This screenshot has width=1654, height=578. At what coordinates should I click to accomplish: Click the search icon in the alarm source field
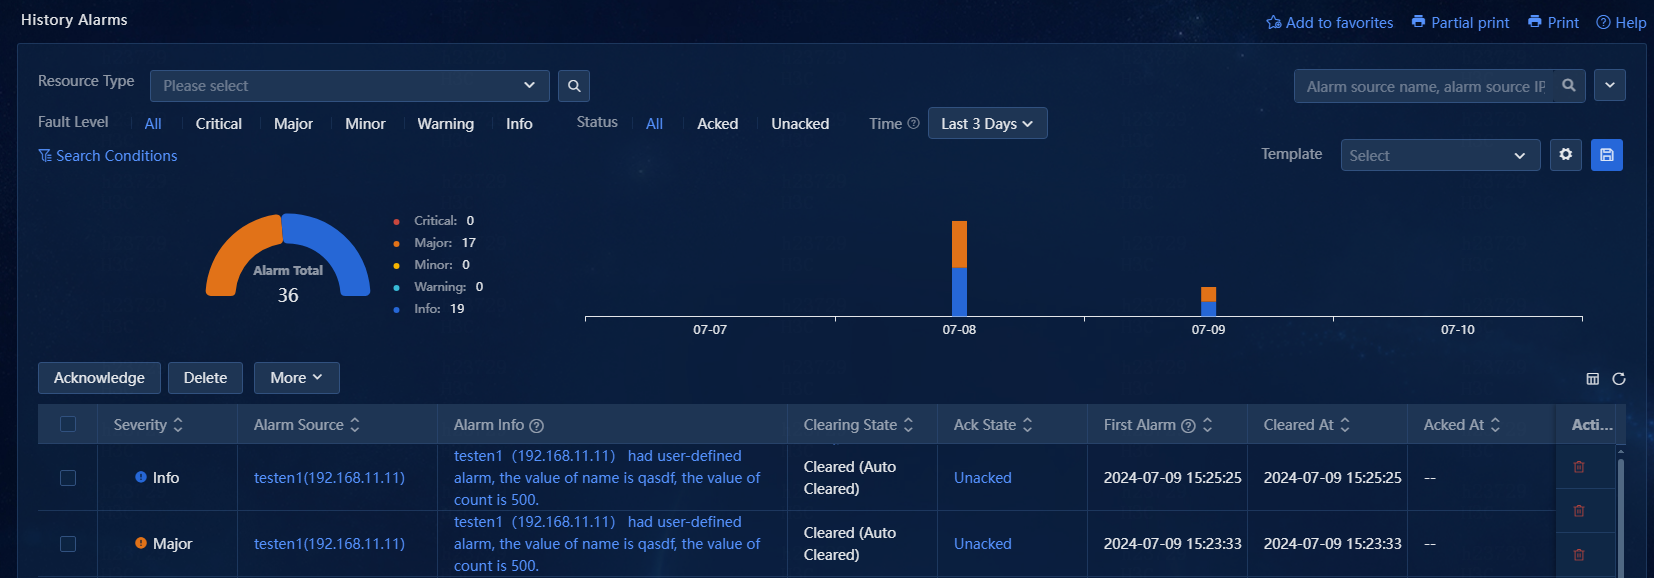(x=1569, y=86)
